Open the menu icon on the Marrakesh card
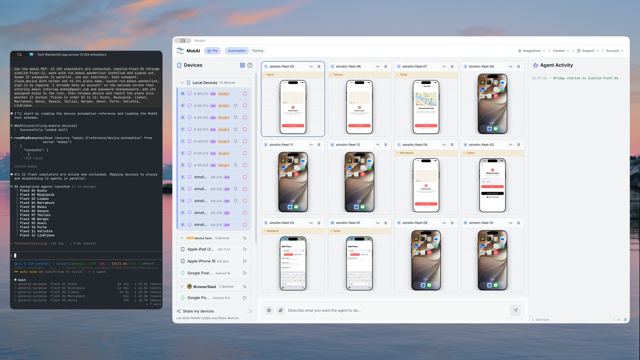 pyautogui.click(x=452, y=144)
